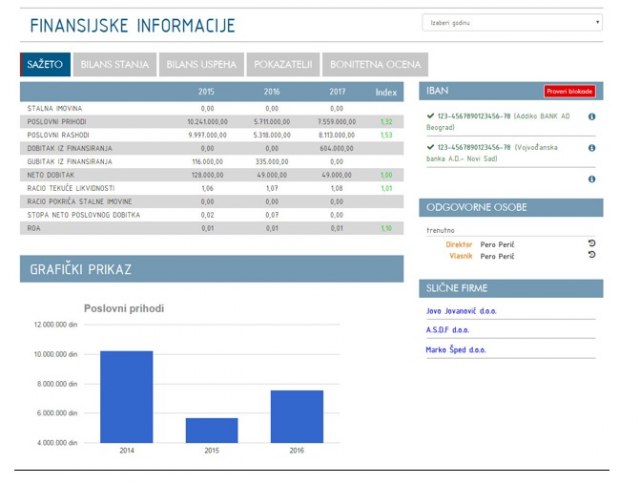Open history icon next to Vlasnik Pero Perić
This screenshot has height=484, width=640.
pos(591,255)
